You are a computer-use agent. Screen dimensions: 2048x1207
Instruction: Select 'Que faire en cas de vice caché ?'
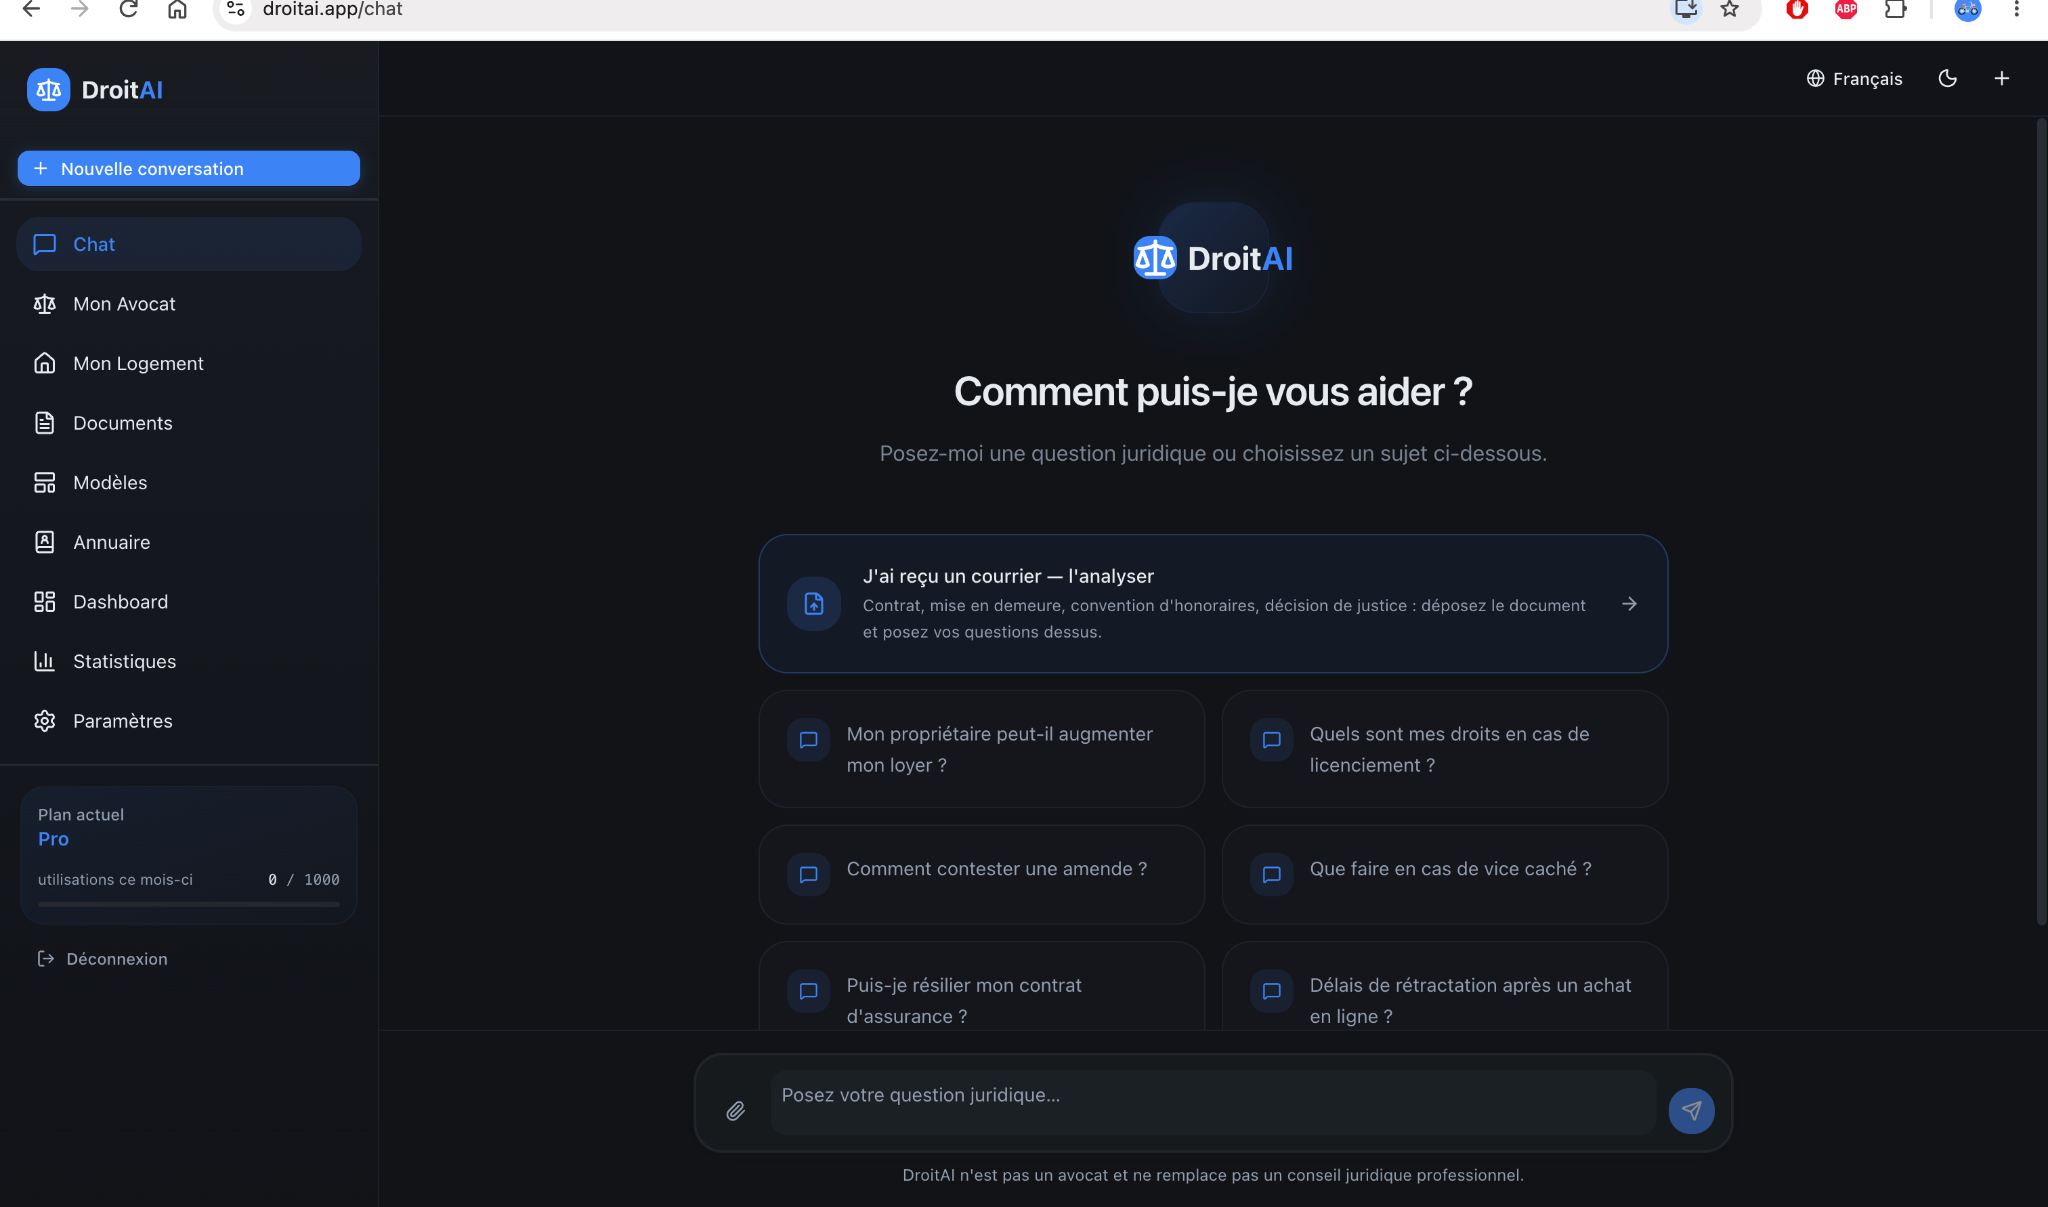pyautogui.click(x=1444, y=874)
